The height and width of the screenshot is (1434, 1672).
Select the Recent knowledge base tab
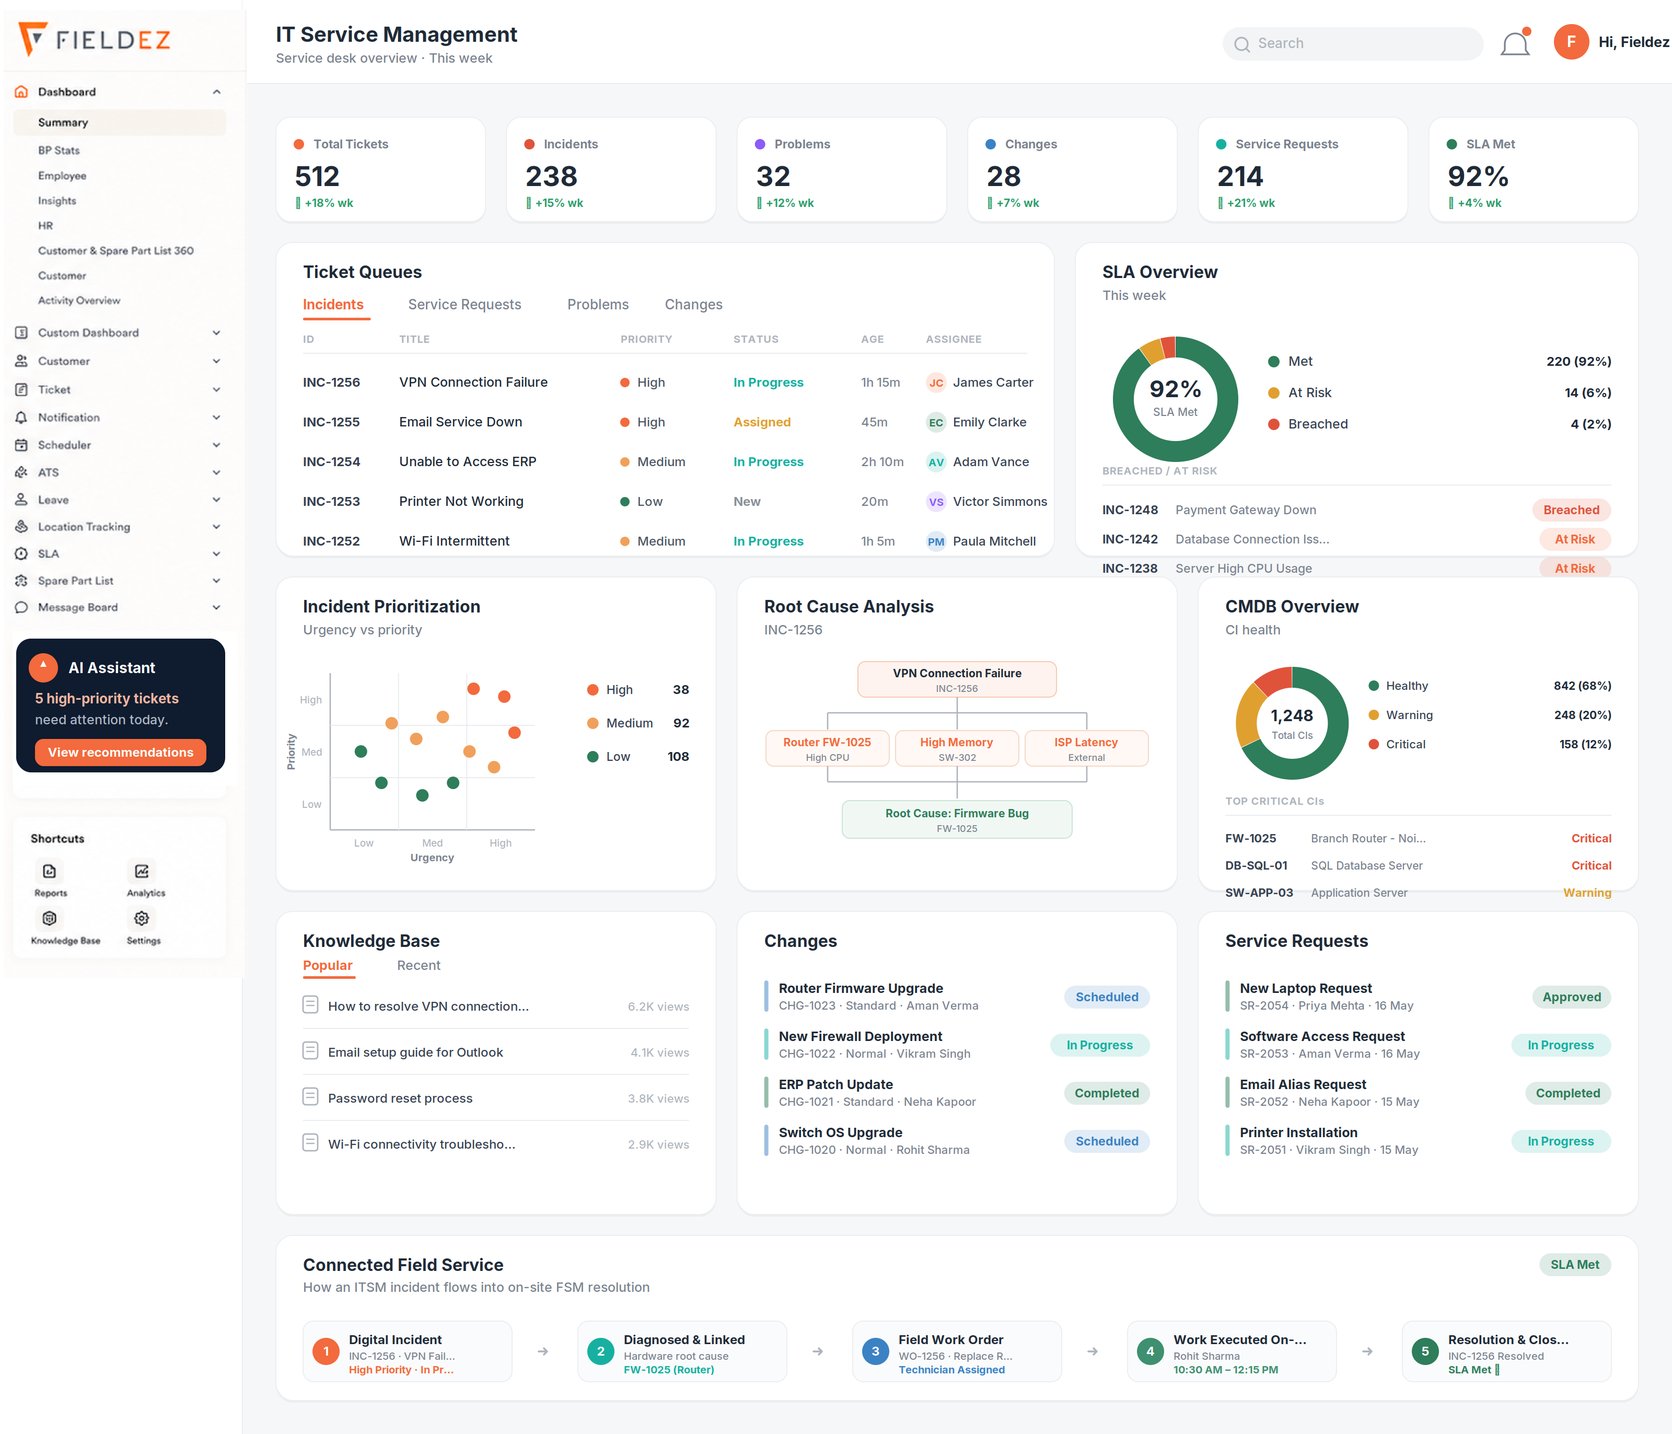(x=418, y=966)
